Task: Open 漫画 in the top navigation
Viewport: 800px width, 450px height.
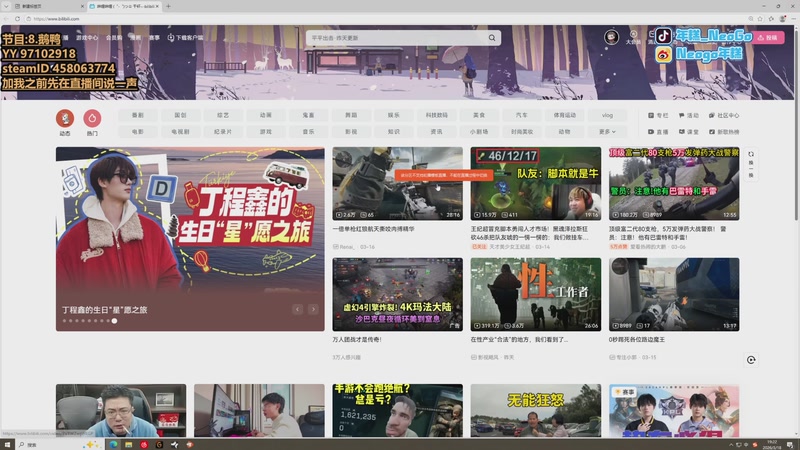Action: (135, 38)
